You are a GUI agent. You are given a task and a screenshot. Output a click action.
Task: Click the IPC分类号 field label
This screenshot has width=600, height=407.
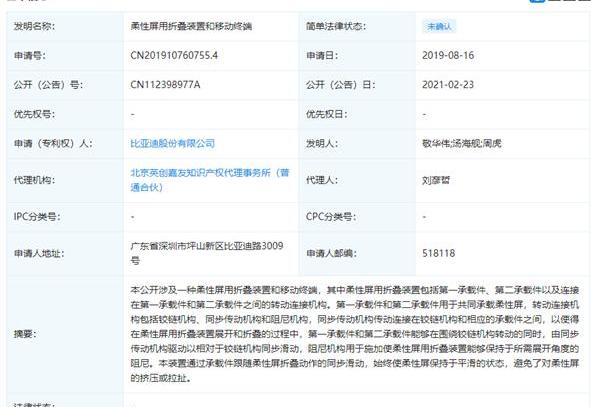click(x=37, y=217)
